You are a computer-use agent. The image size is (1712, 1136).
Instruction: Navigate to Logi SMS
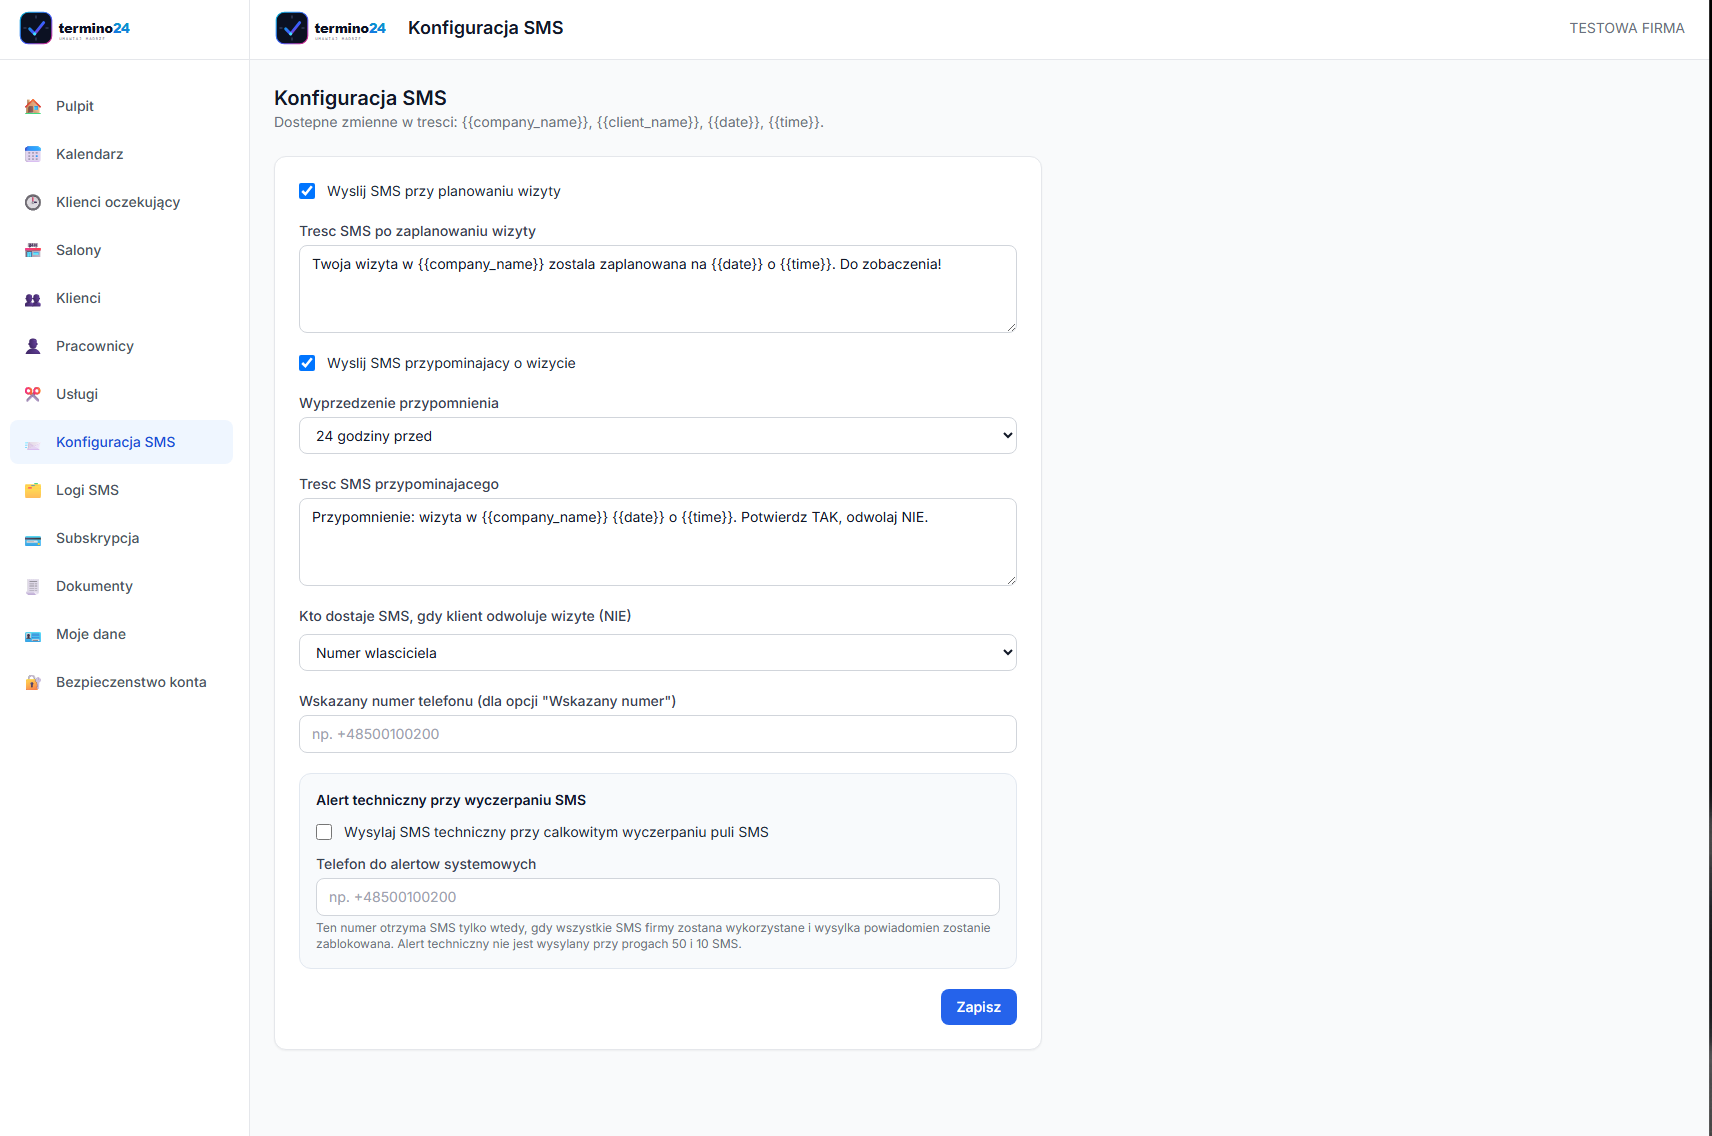click(x=121, y=490)
